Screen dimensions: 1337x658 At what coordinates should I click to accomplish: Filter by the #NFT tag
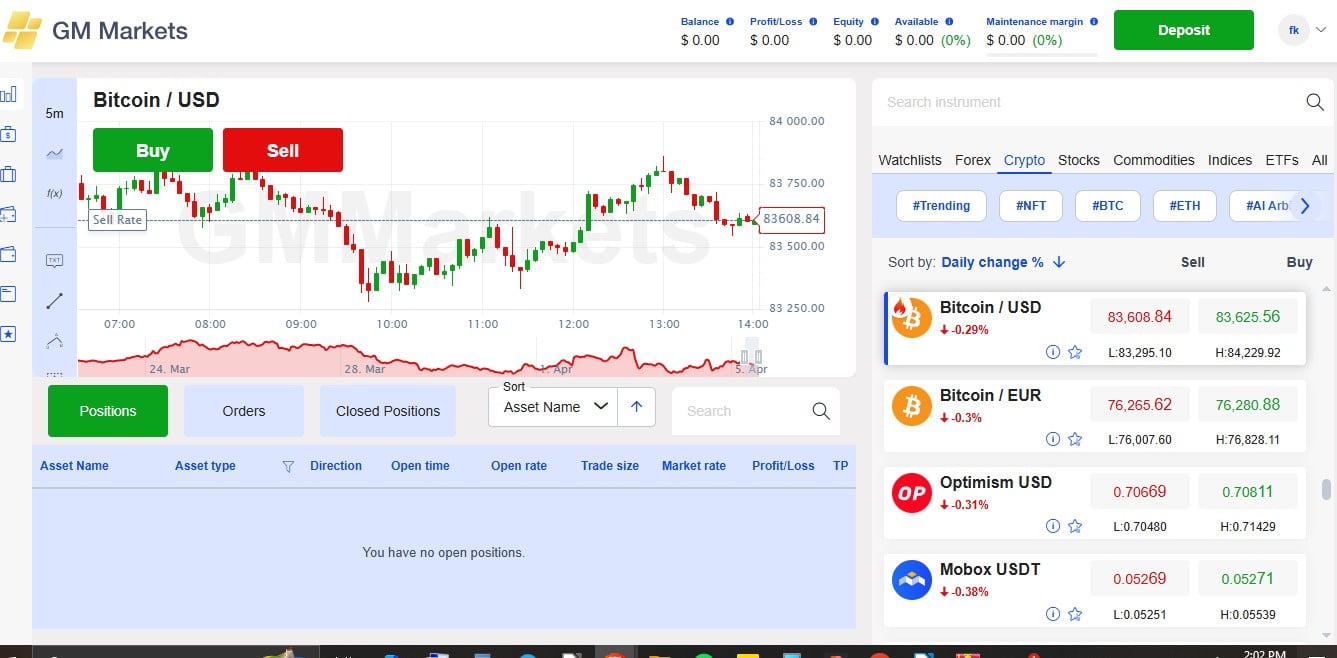tap(1031, 206)
